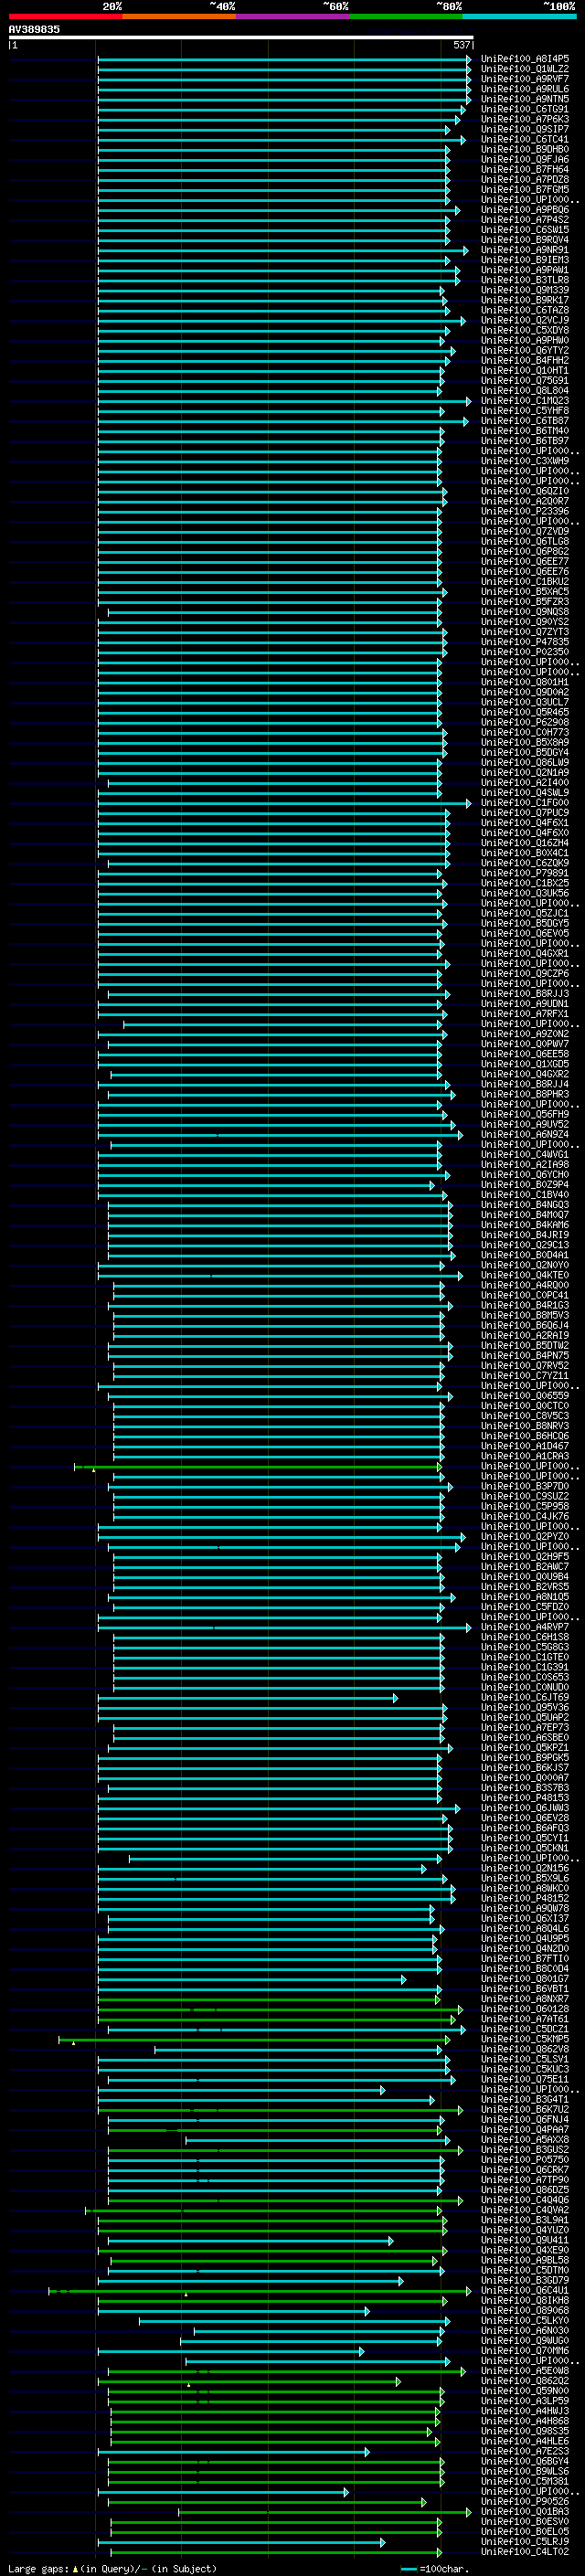Click the white query sequence bar
585x2576 pixels.
(x=241, y=37)
